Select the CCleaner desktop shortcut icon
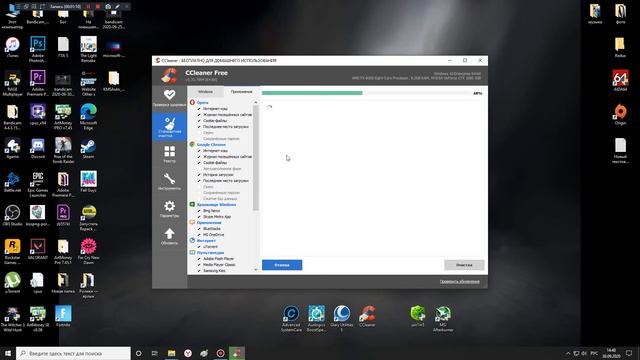The width and height of the screenshot is (640, 360). [x=367, y=316]
